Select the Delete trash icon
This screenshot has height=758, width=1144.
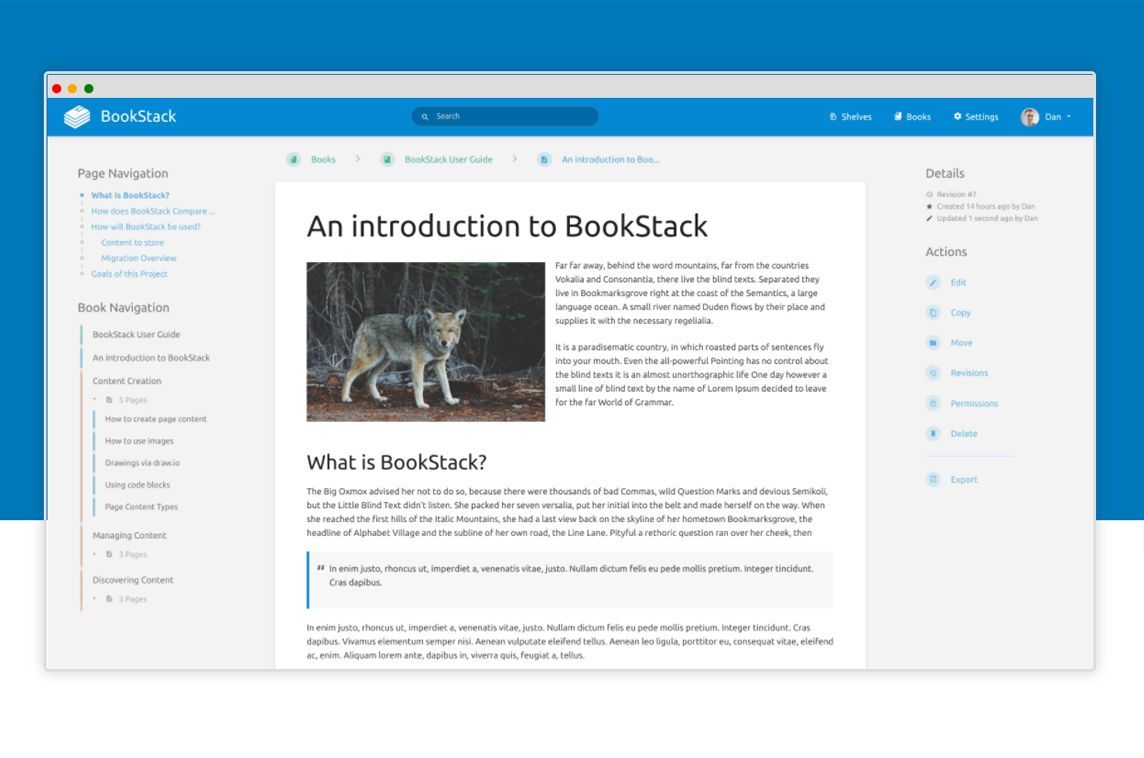pos(933,433)
